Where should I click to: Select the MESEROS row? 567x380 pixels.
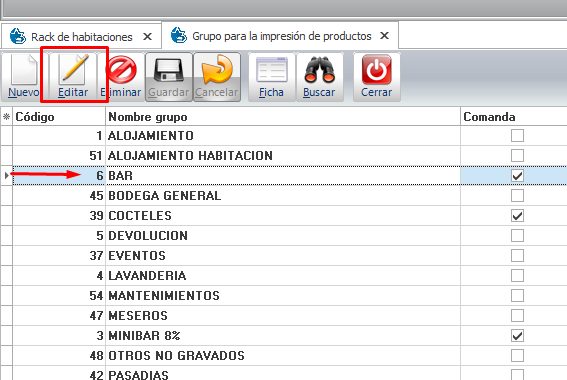coord(283,316)
